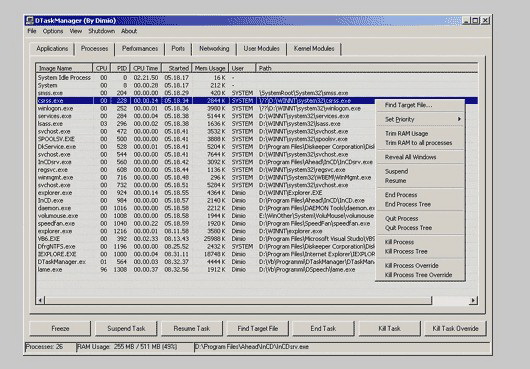Switch to the Performances tab
Screen dimensions: 530x369
[140, 49]
